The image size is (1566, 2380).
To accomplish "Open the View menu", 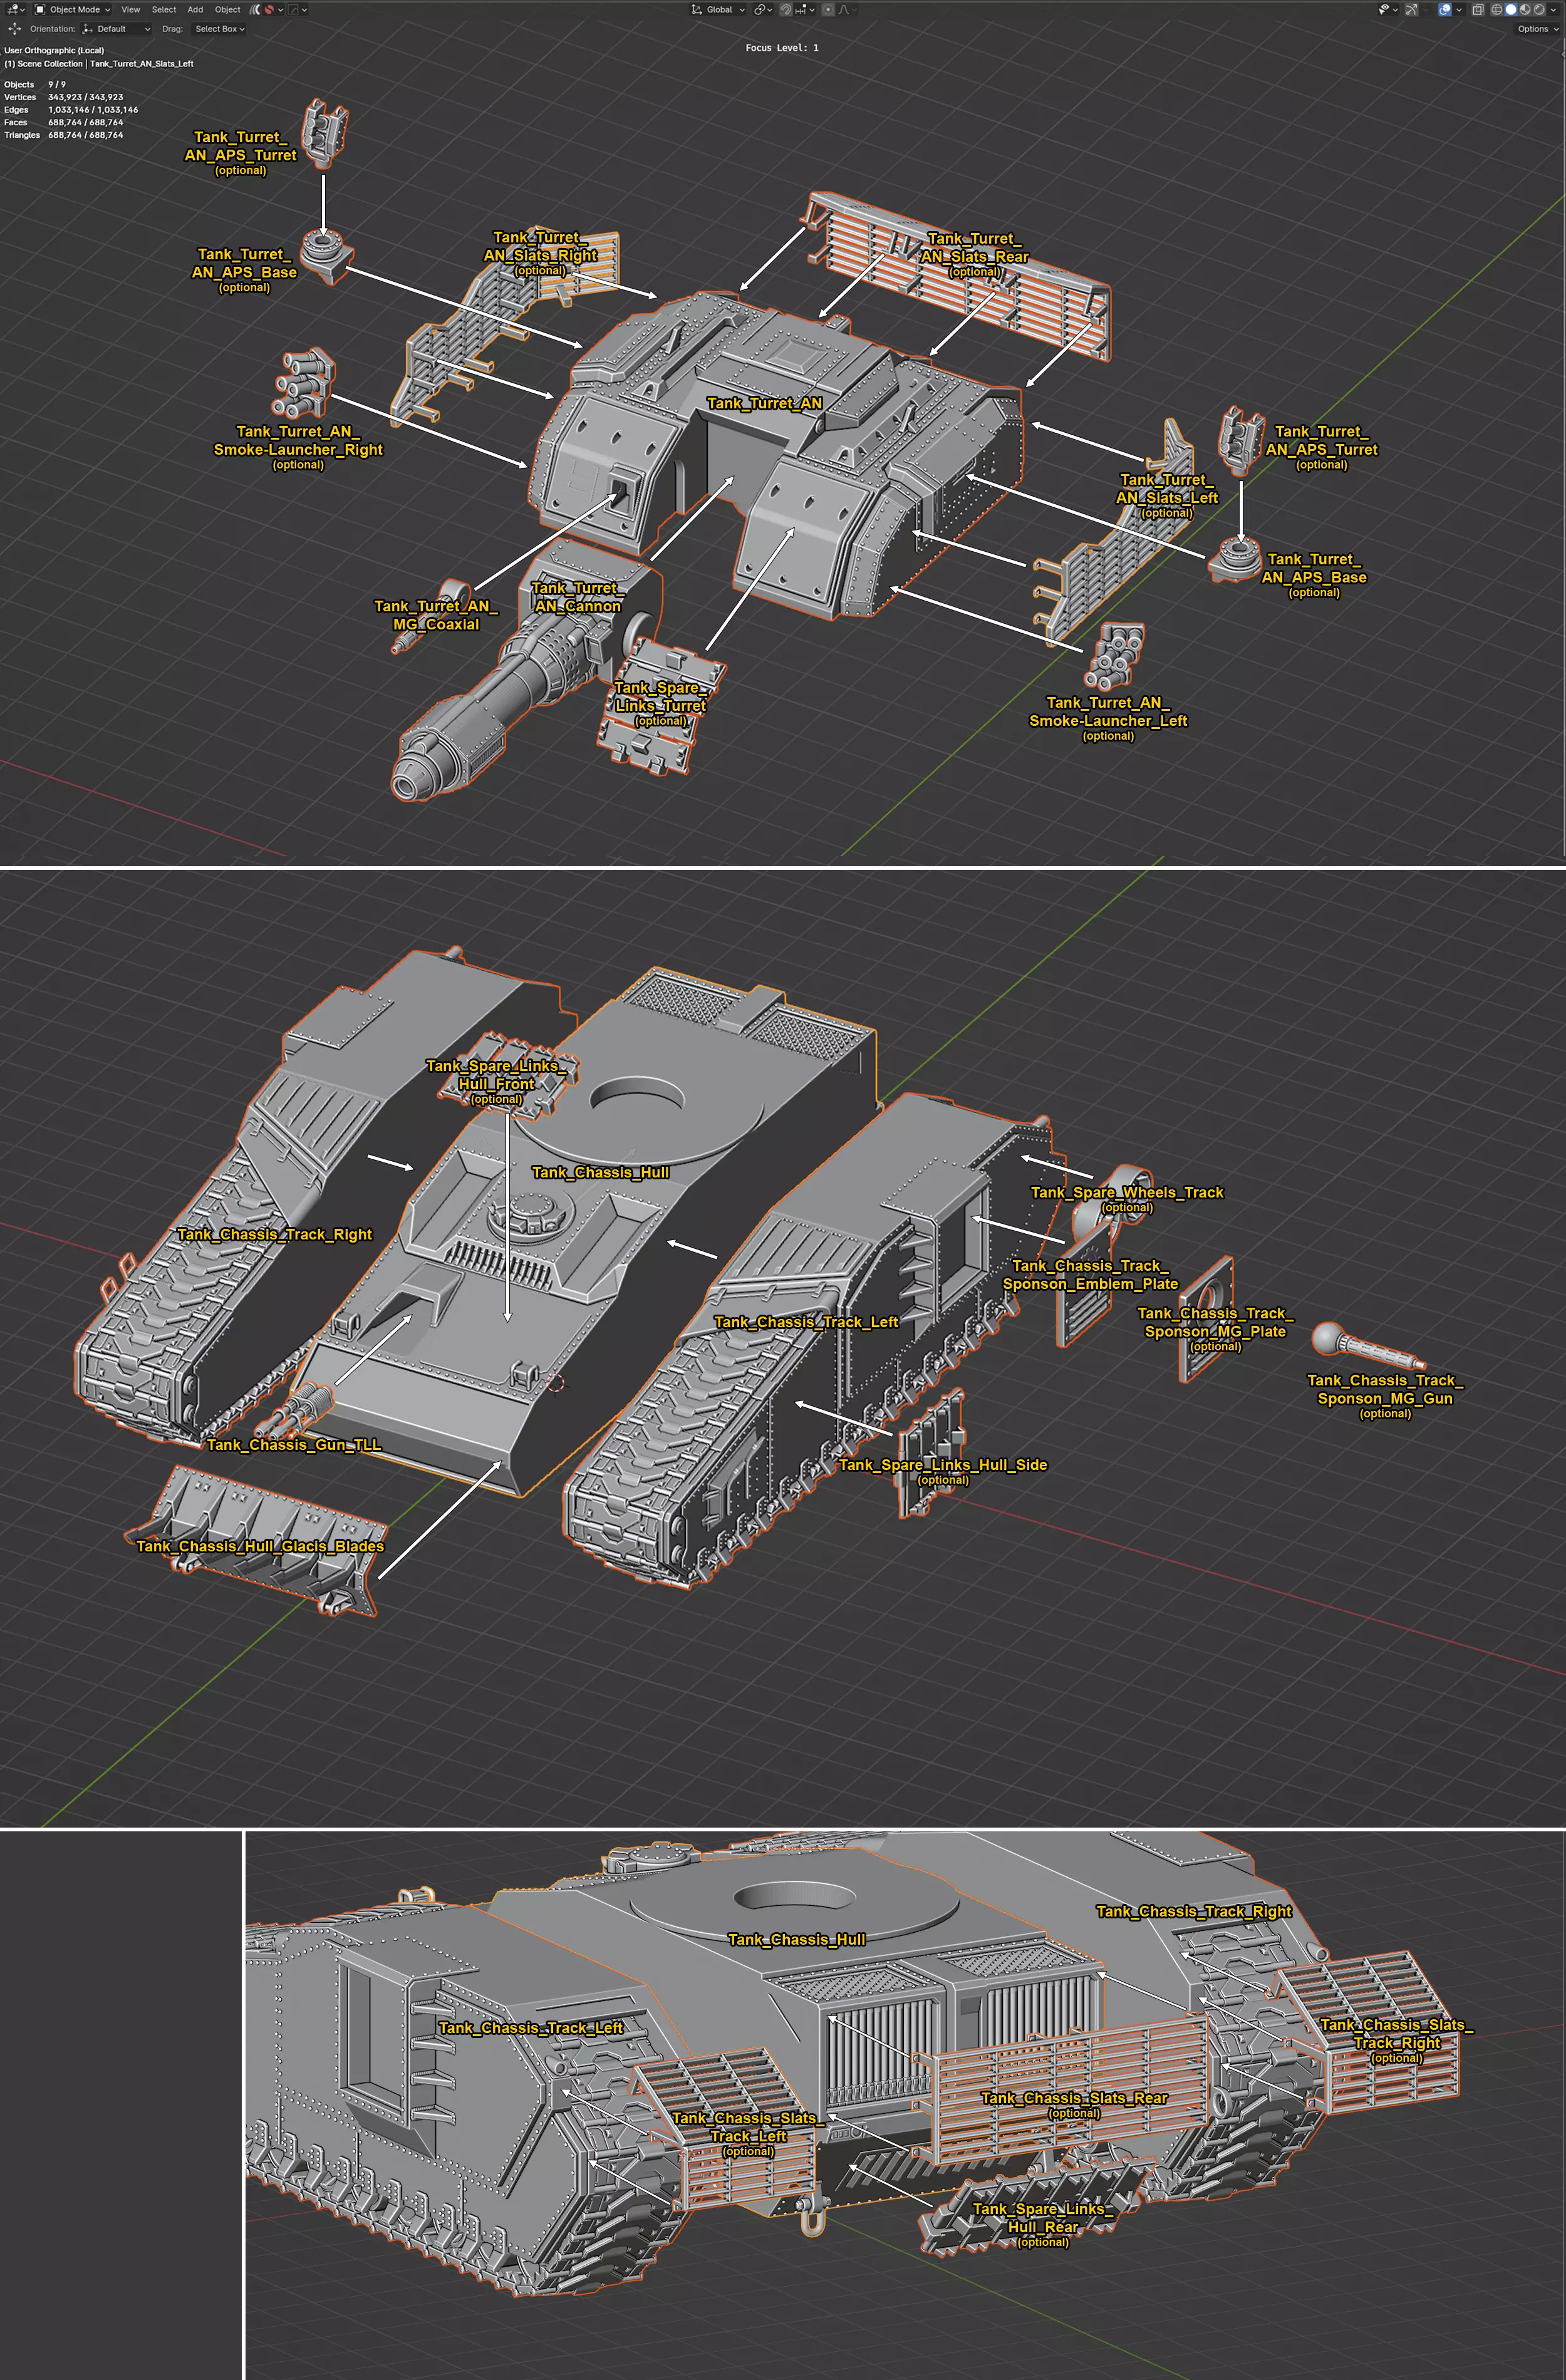I will (x=131, y=9).
